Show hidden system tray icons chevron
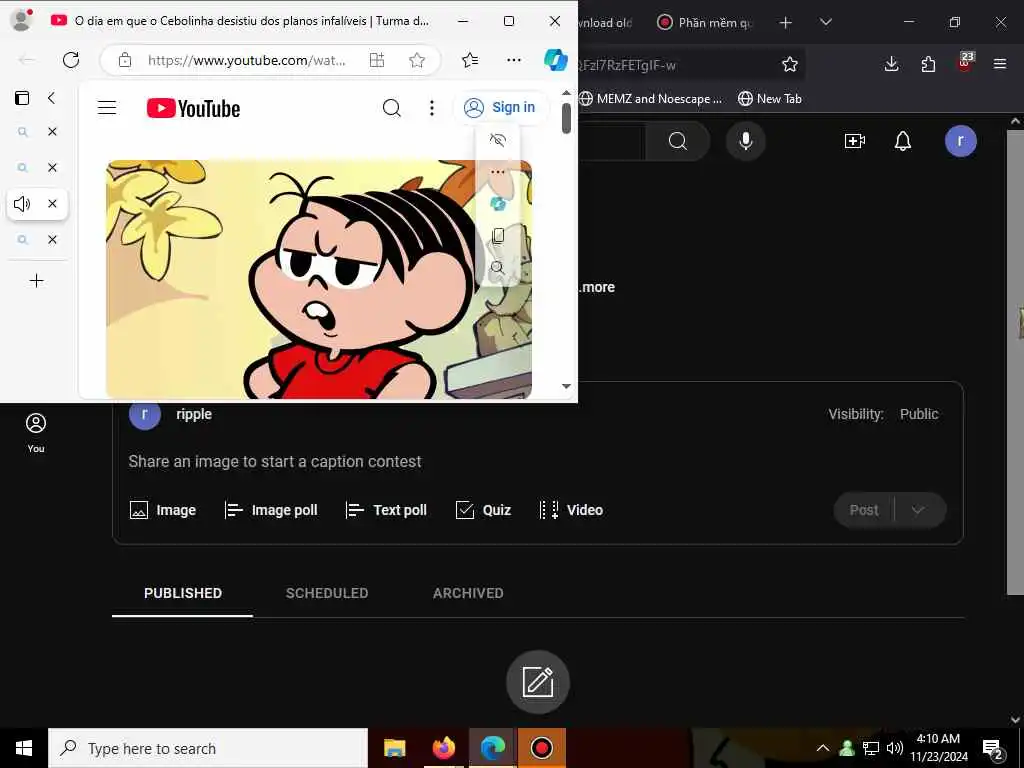 pyautogui.click(x=823, y=748)
